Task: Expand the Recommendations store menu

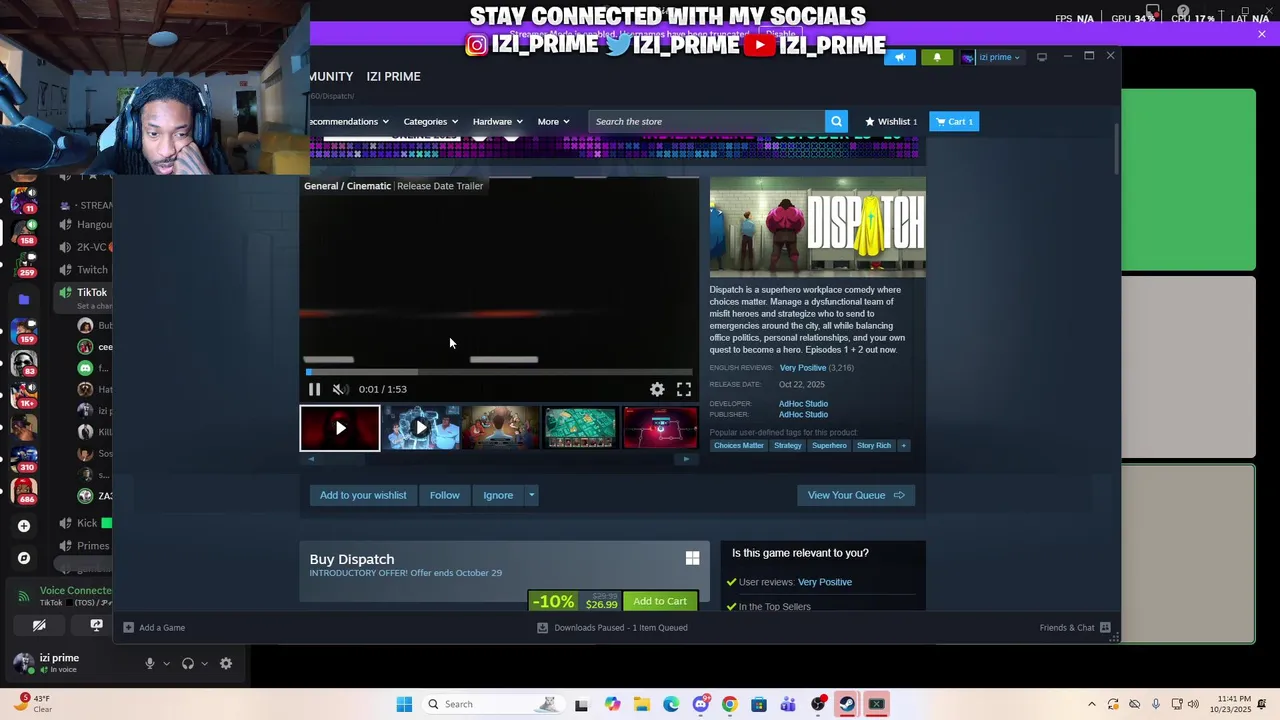Action: 349,121
